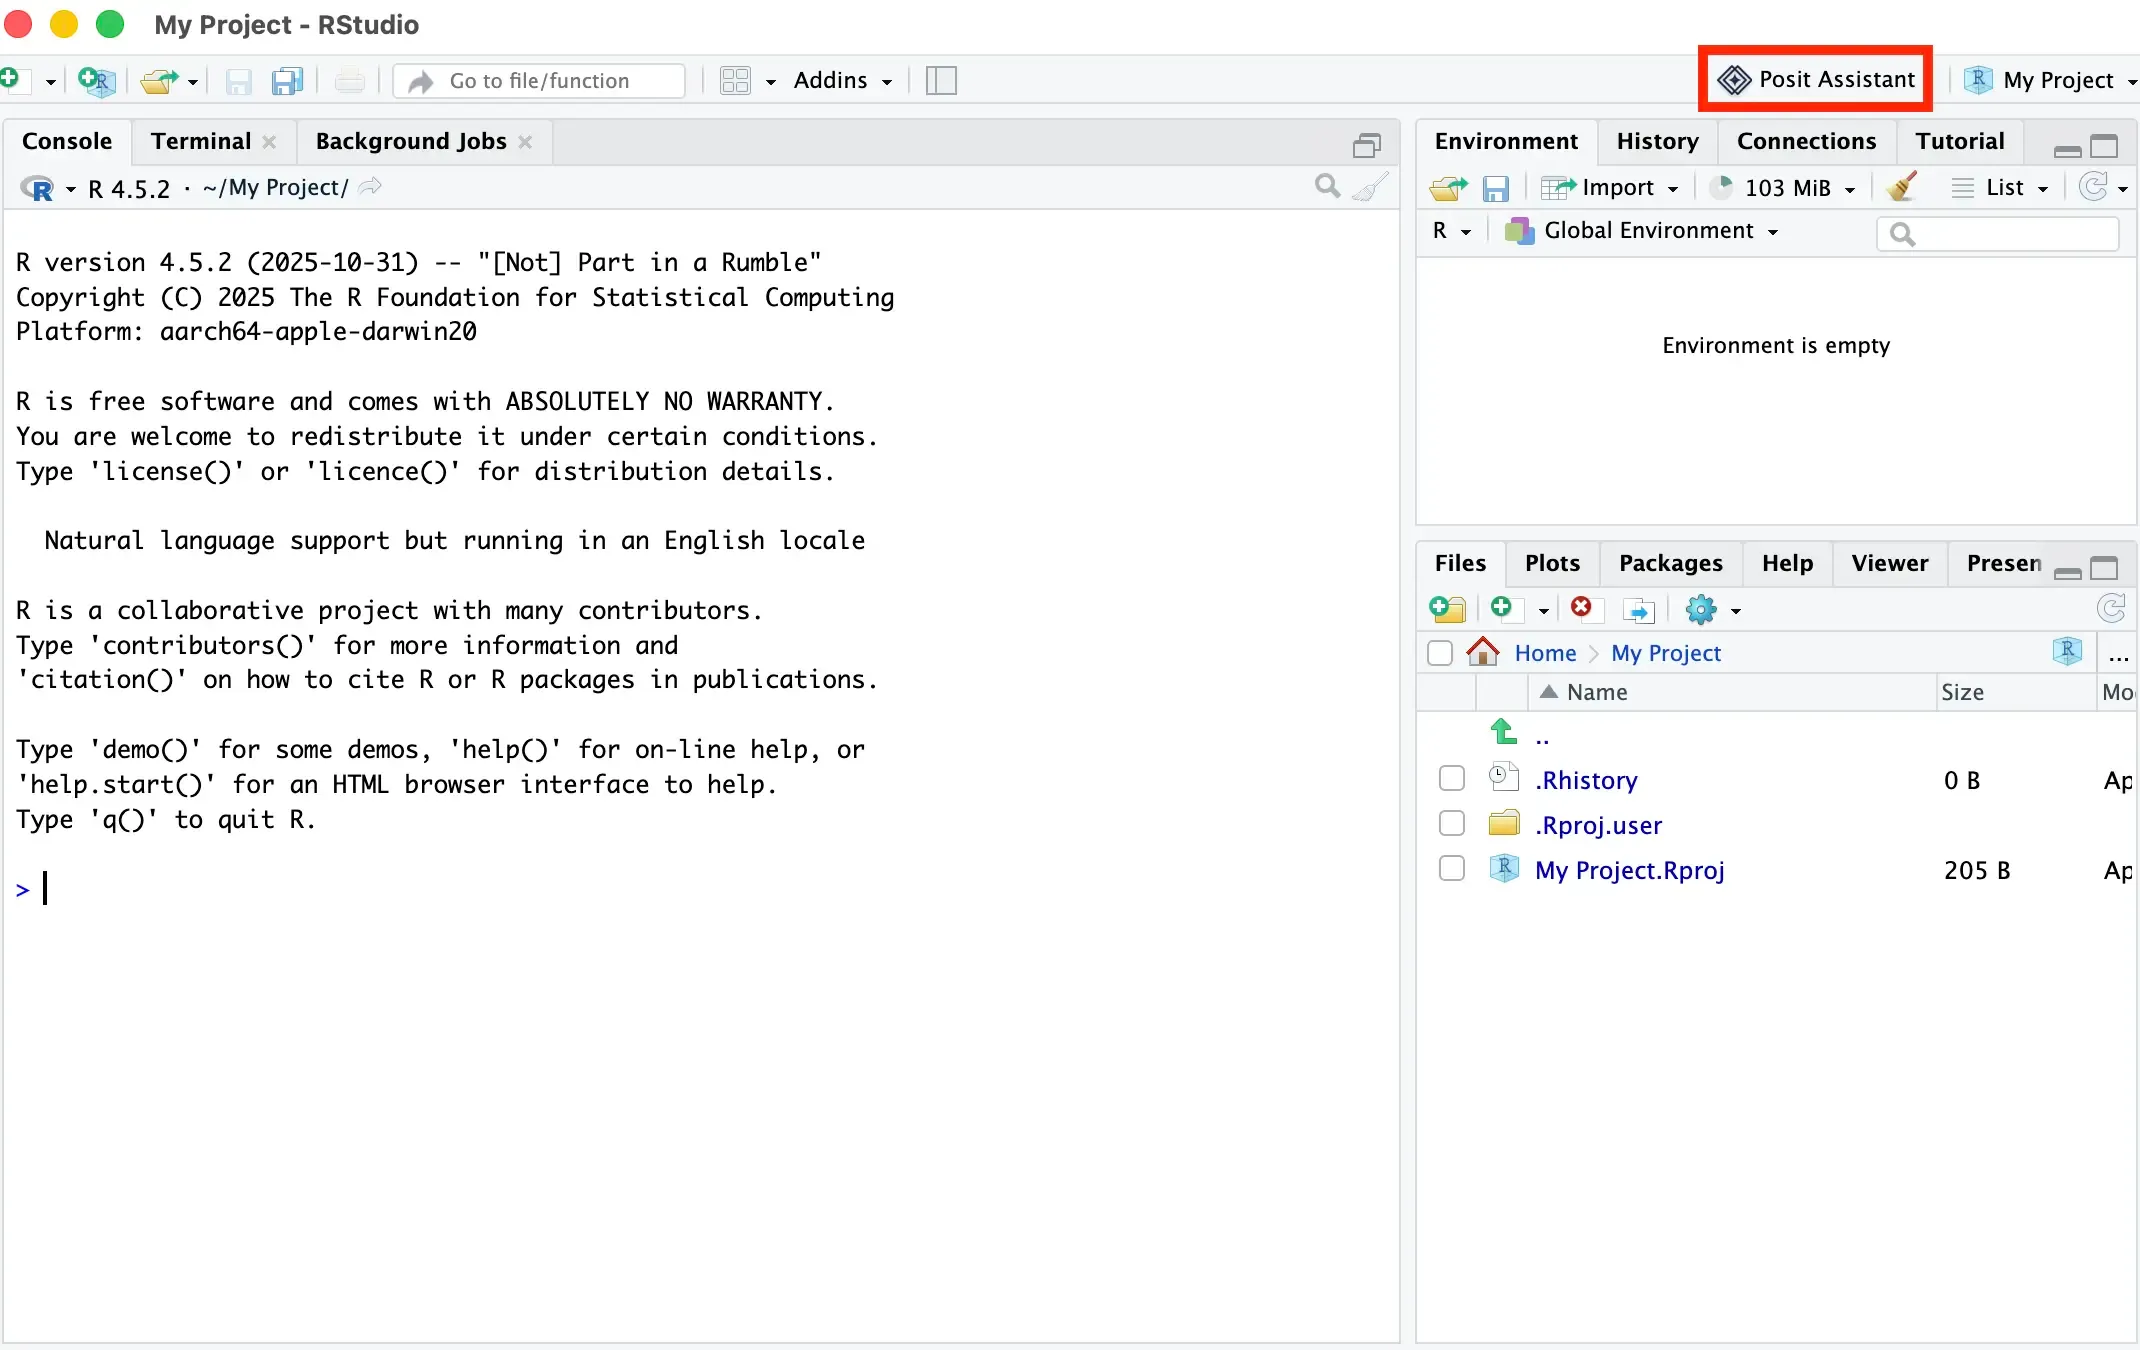Viewport: 2140px width, 1350px height.
Task: Refresh the Environment pane
Action: pos(2093,187)
